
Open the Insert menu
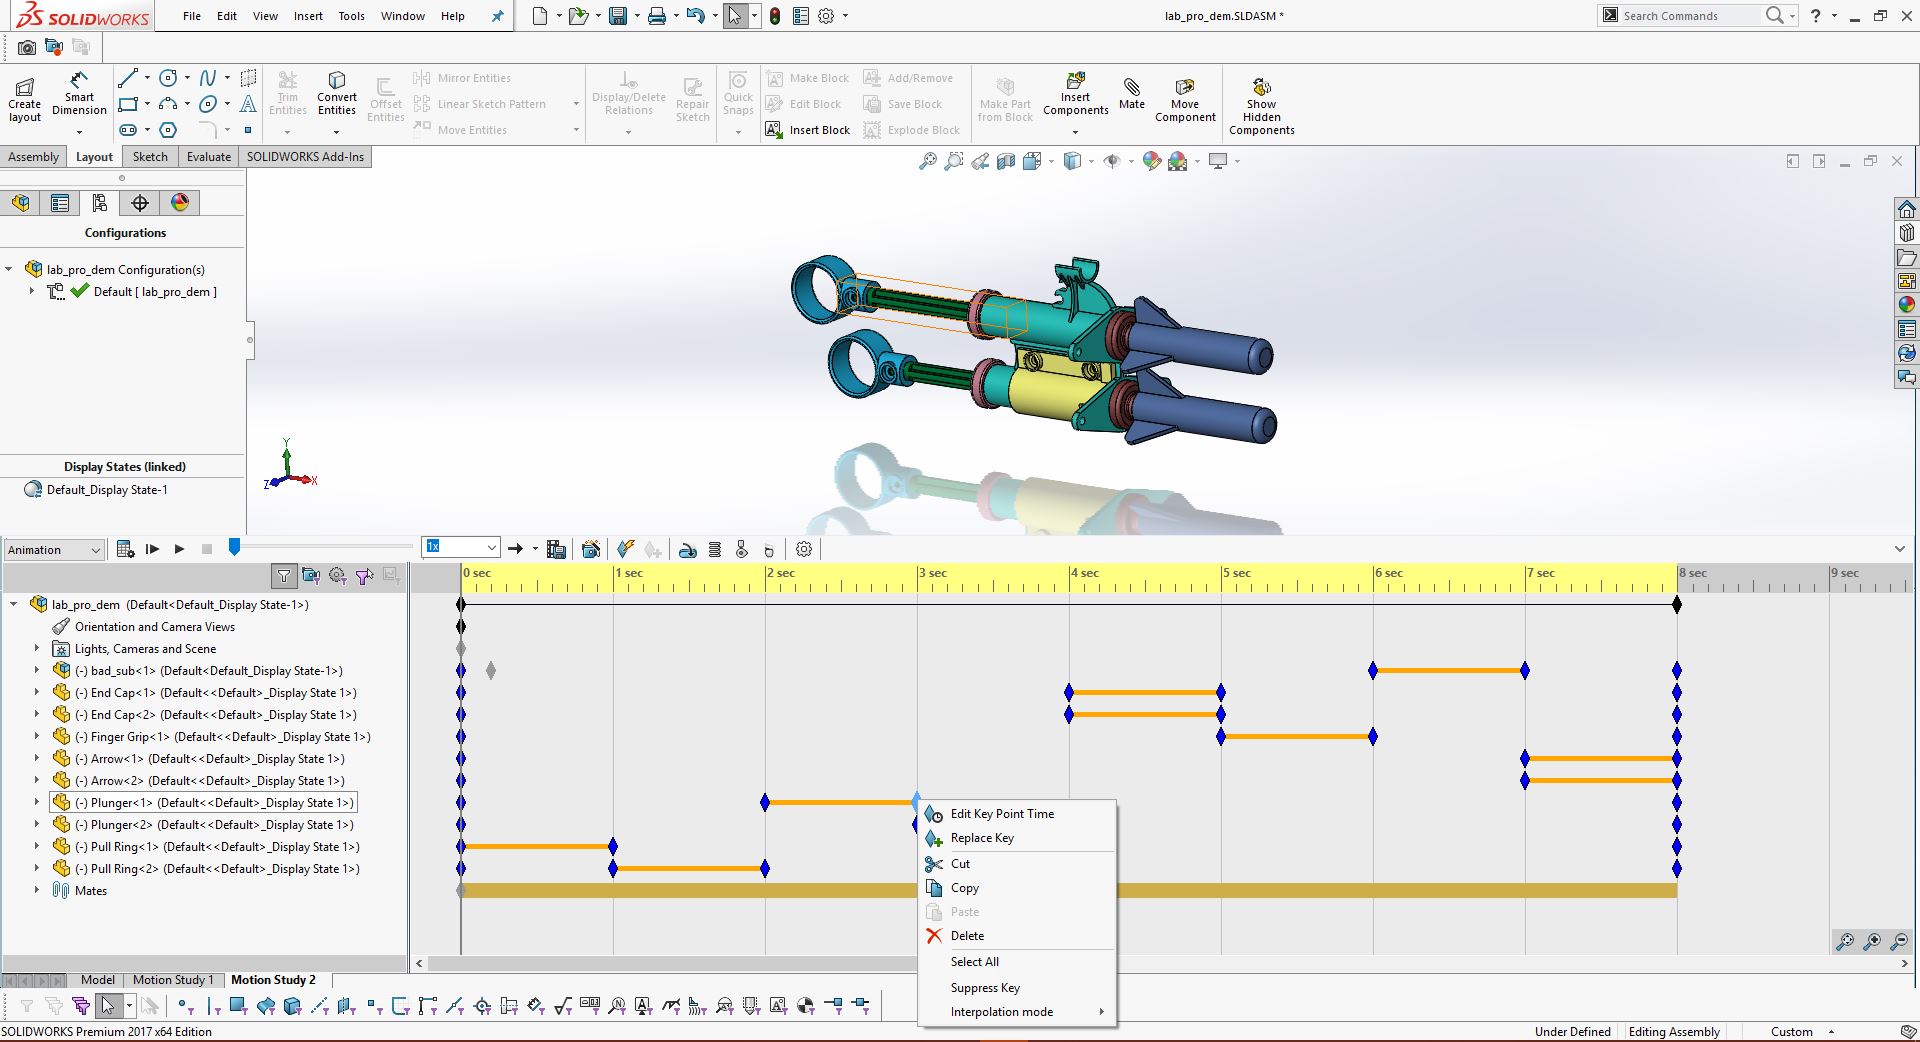tap(308, 16)
